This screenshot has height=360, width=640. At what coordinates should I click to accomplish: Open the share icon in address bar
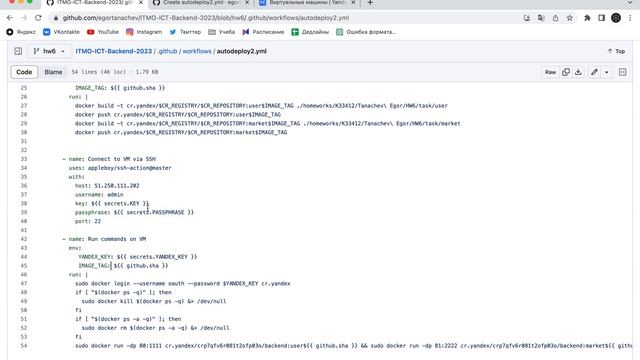[556, 18]
